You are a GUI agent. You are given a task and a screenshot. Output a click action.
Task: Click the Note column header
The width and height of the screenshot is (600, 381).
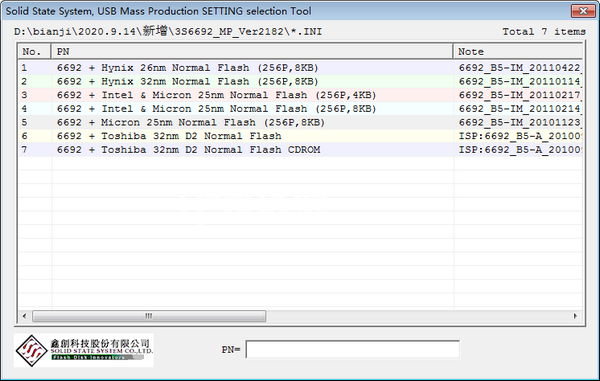[518, 52]
